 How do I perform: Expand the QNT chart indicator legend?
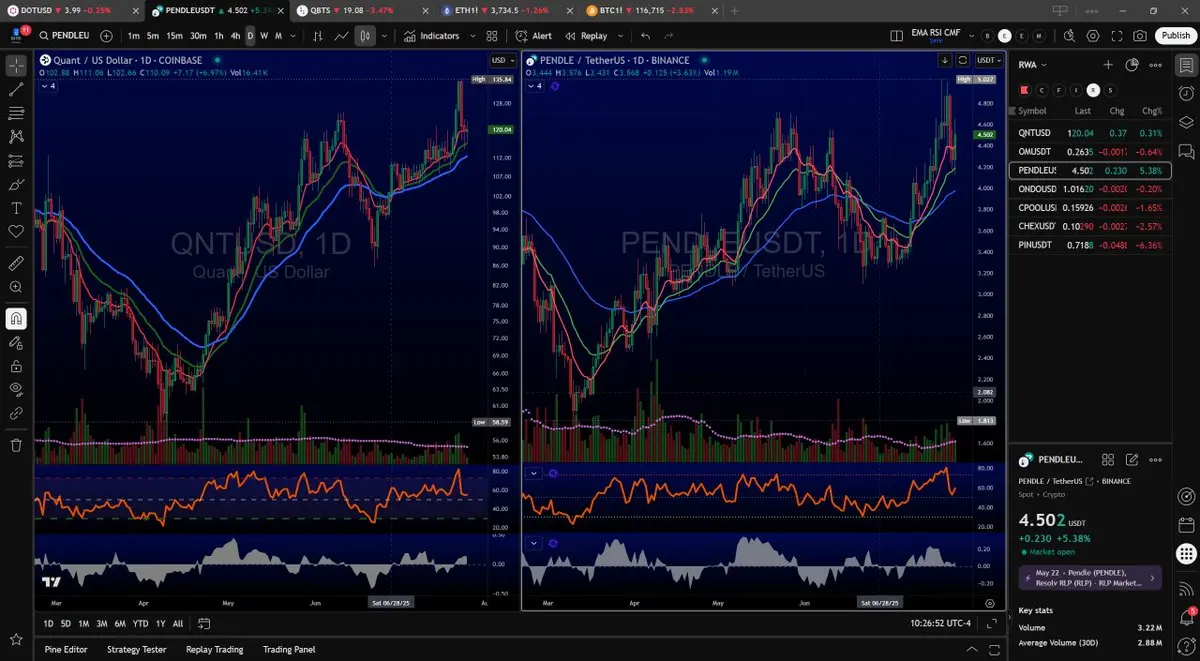(48, 86)
